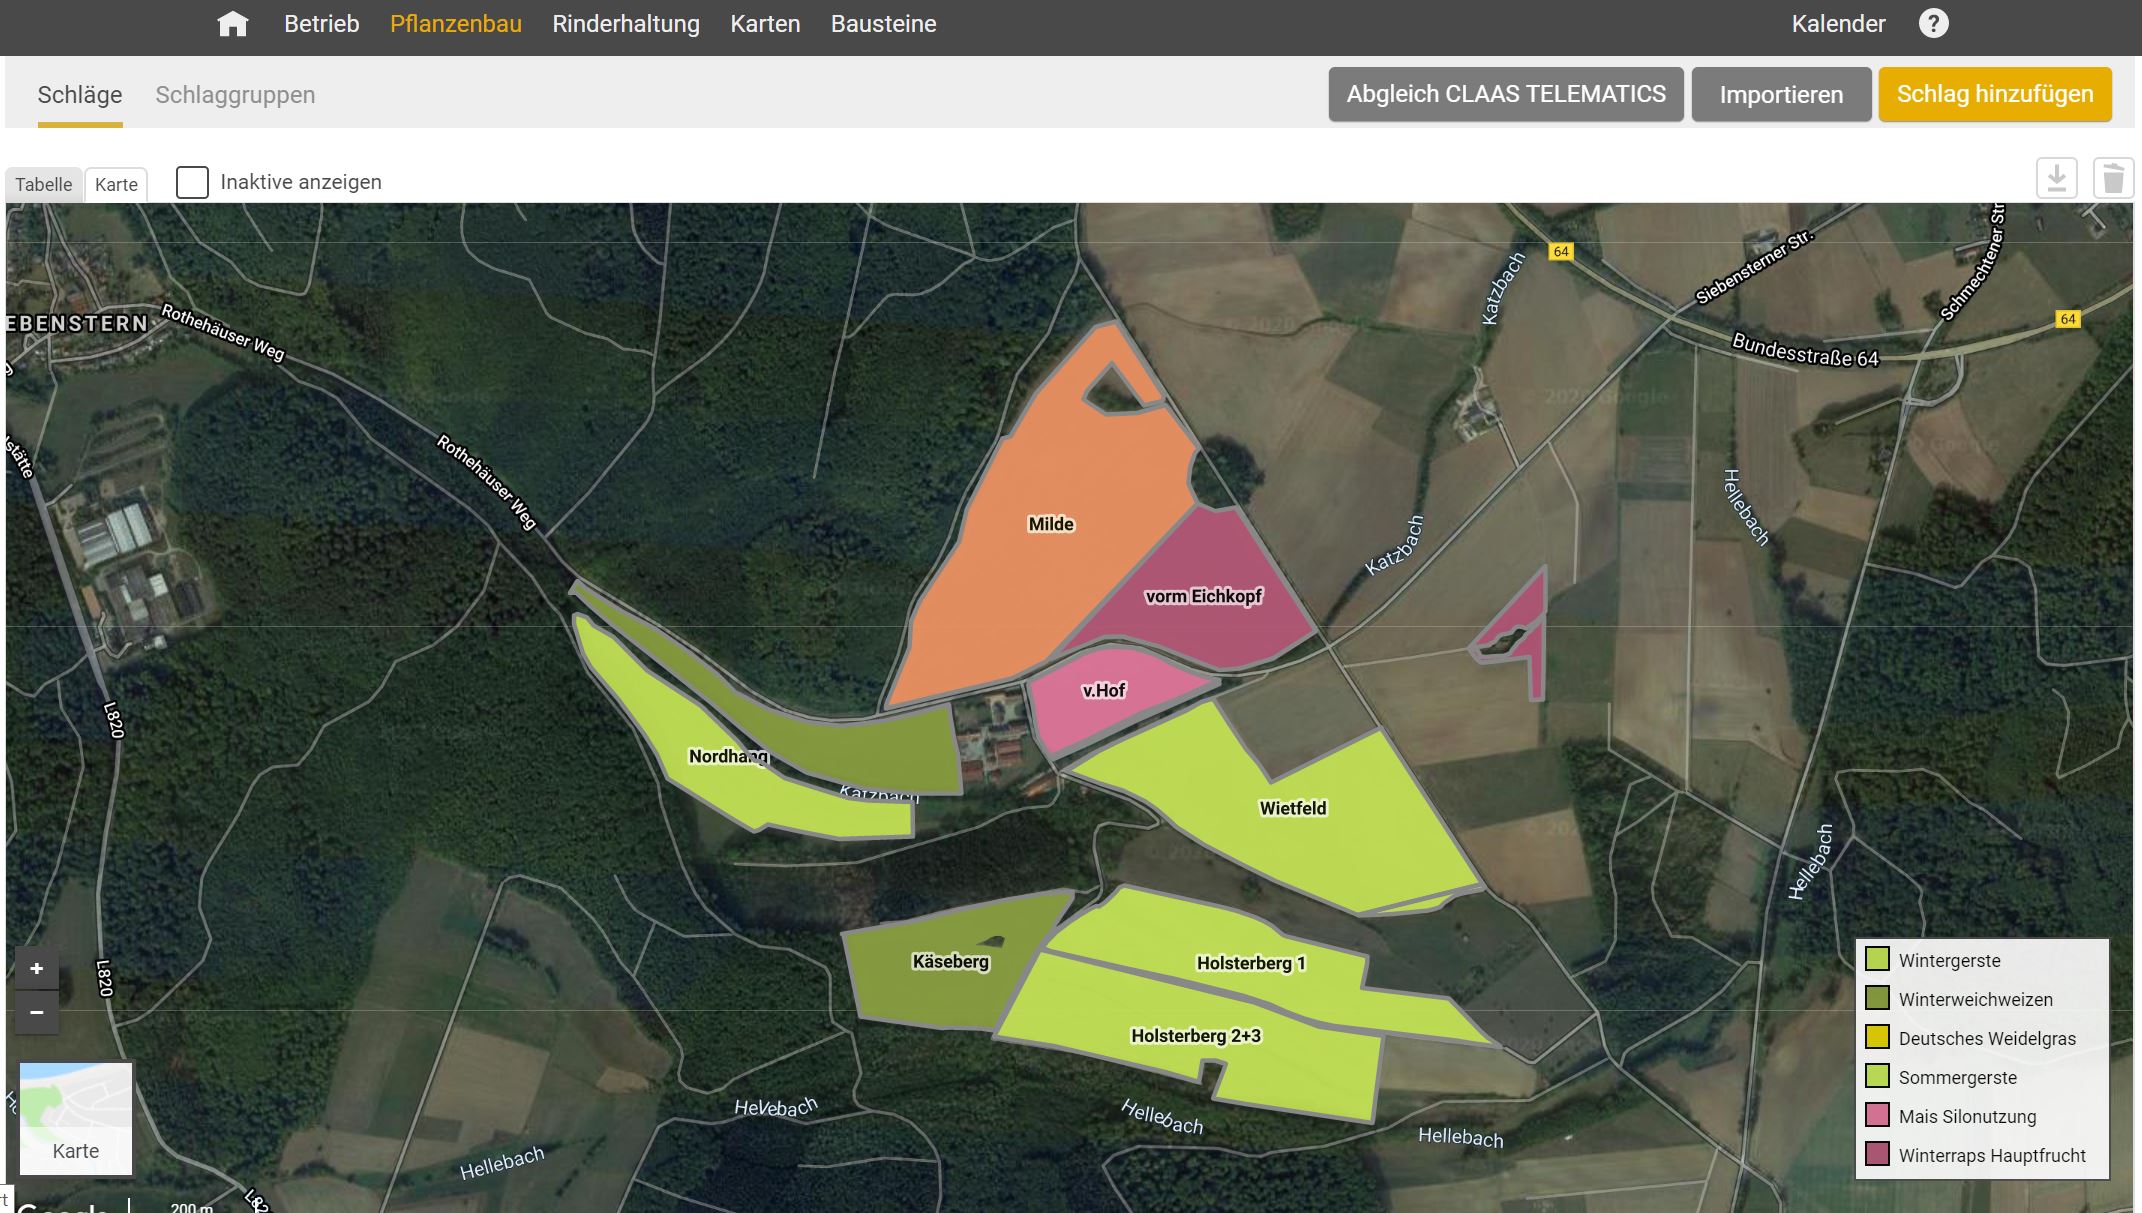2142x1213 pixels.
Task: Zoom in the map with plus button
Action: 37,968
